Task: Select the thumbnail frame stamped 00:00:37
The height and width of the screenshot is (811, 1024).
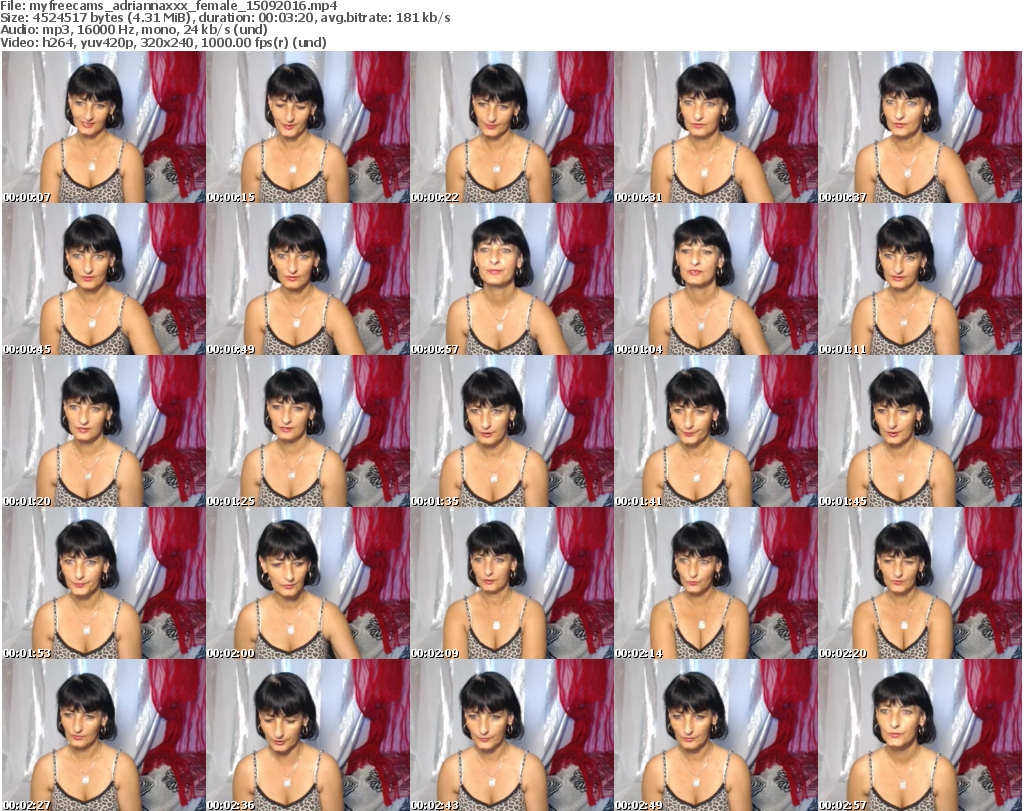Action: 920,127
